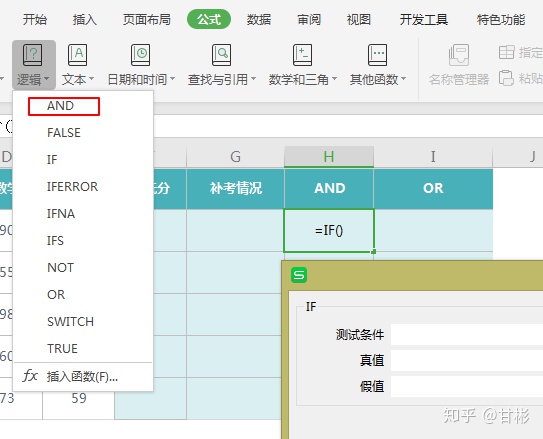Expand the 数学和三角 dropdown arrow
This screenshot has height=439, width=543.
click(x=334, y=79)
